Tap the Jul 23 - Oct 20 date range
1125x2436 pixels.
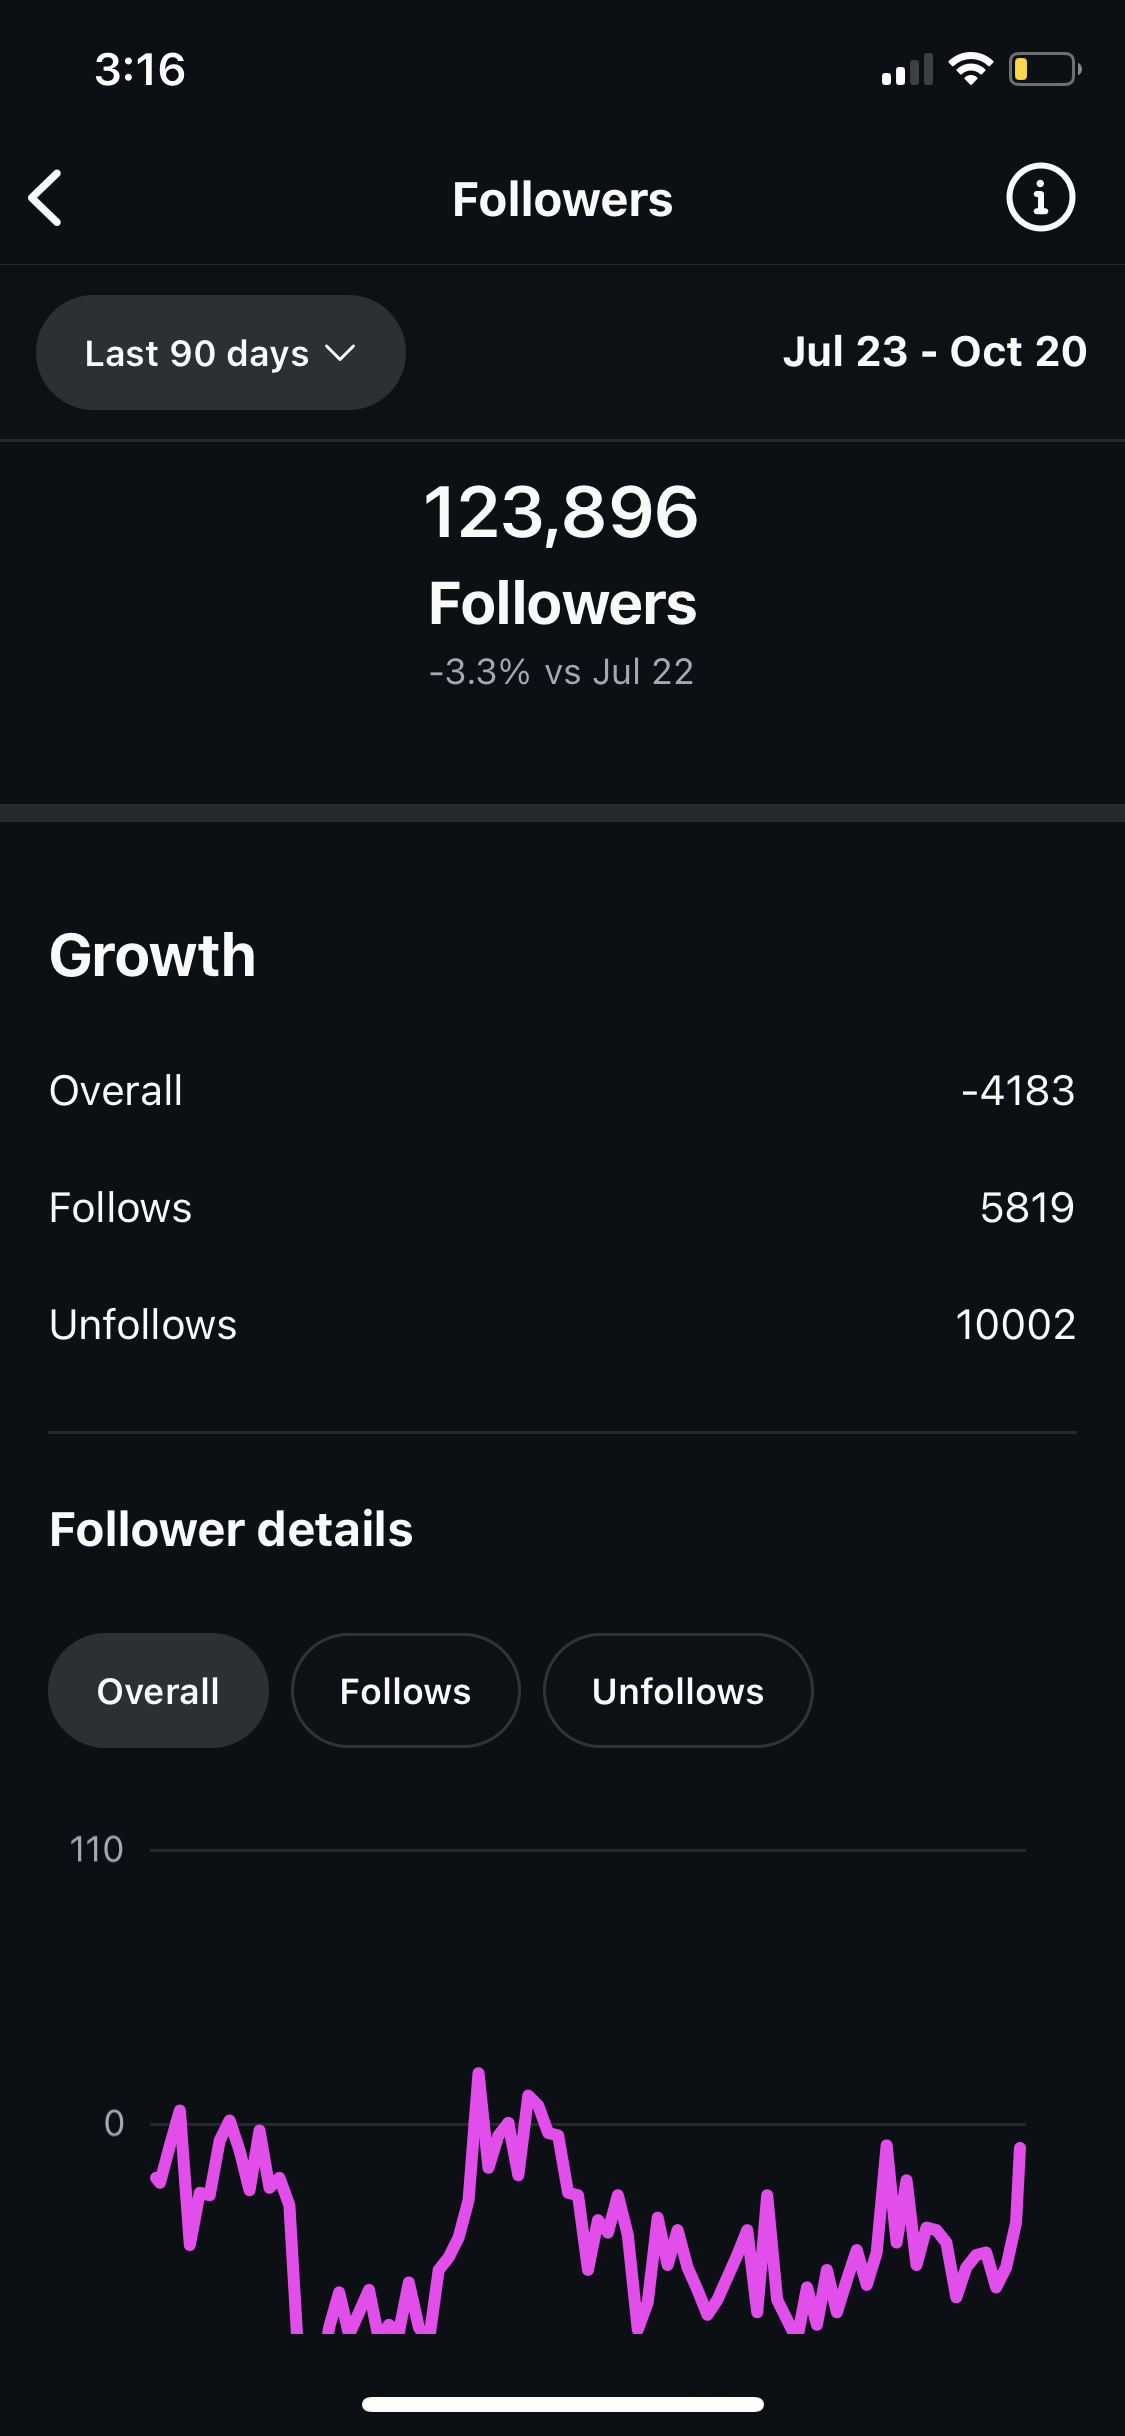pos(934,352)
